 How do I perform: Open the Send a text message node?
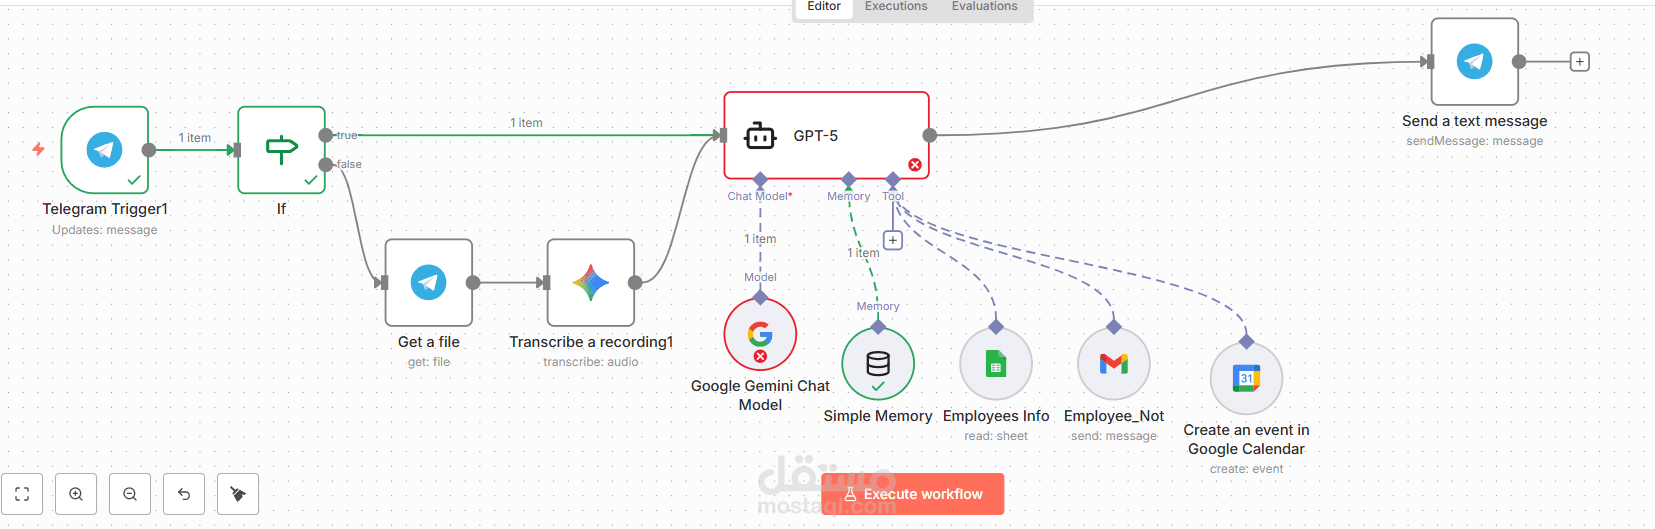[x=1475, y=62]
